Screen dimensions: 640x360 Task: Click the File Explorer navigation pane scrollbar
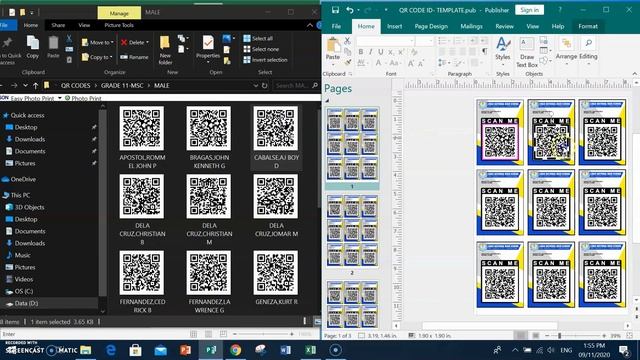[x=102, y=202]
